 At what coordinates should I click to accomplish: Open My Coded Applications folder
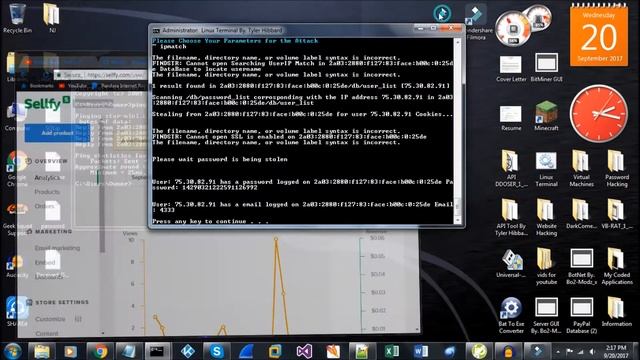click(617, 267)
